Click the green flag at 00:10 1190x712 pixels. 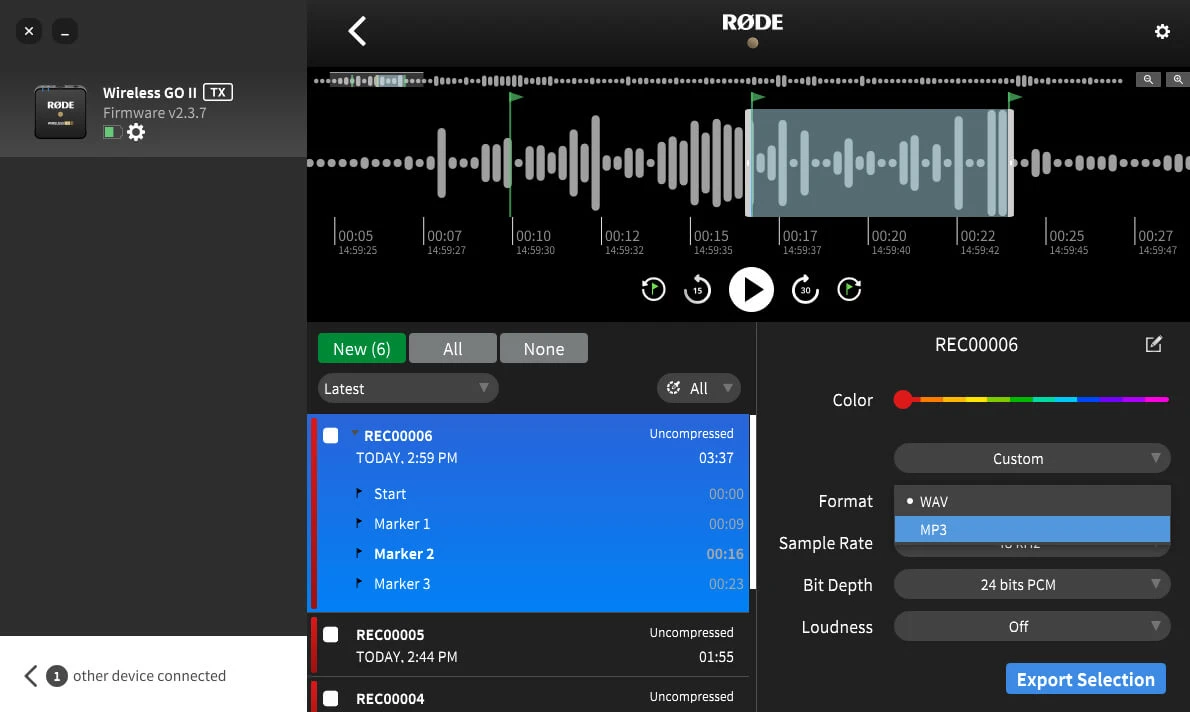[x=515, y=97]
